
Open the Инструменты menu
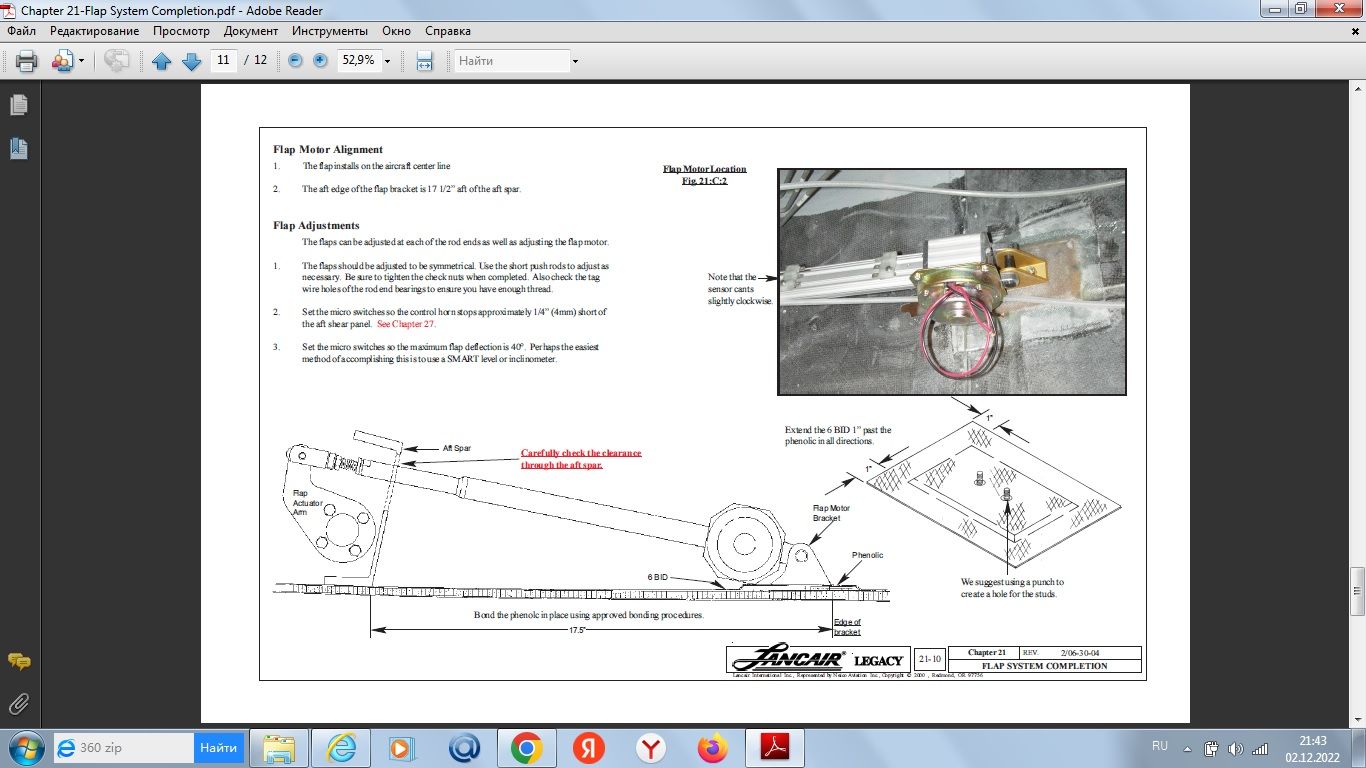[x=330, y=31]
